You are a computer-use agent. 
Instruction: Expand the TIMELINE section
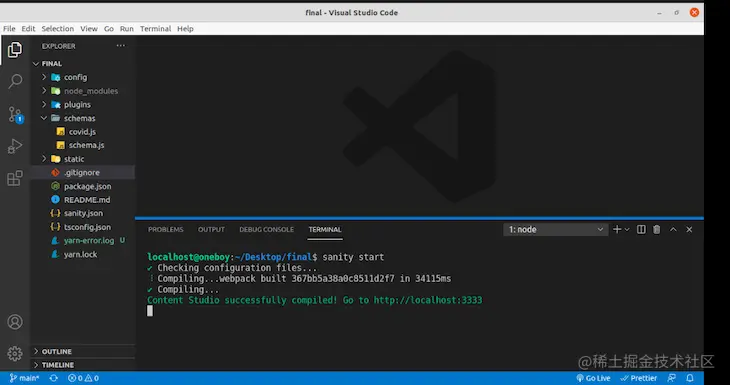(x=83, y=365)
